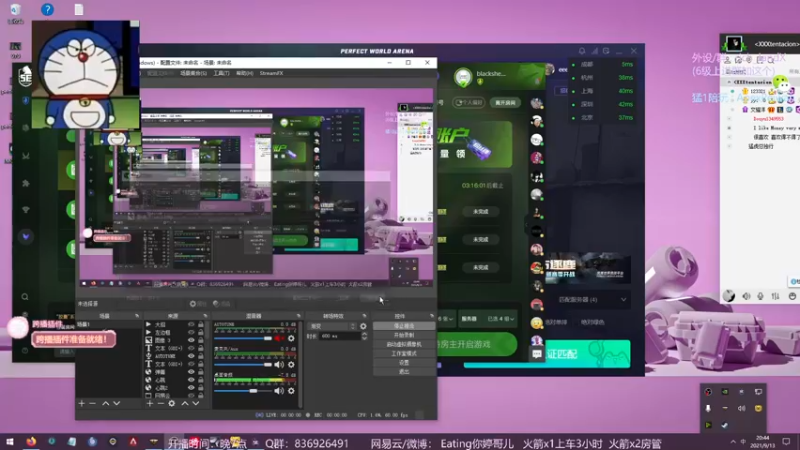Open source properties gear below Sources list

point(172,404)
